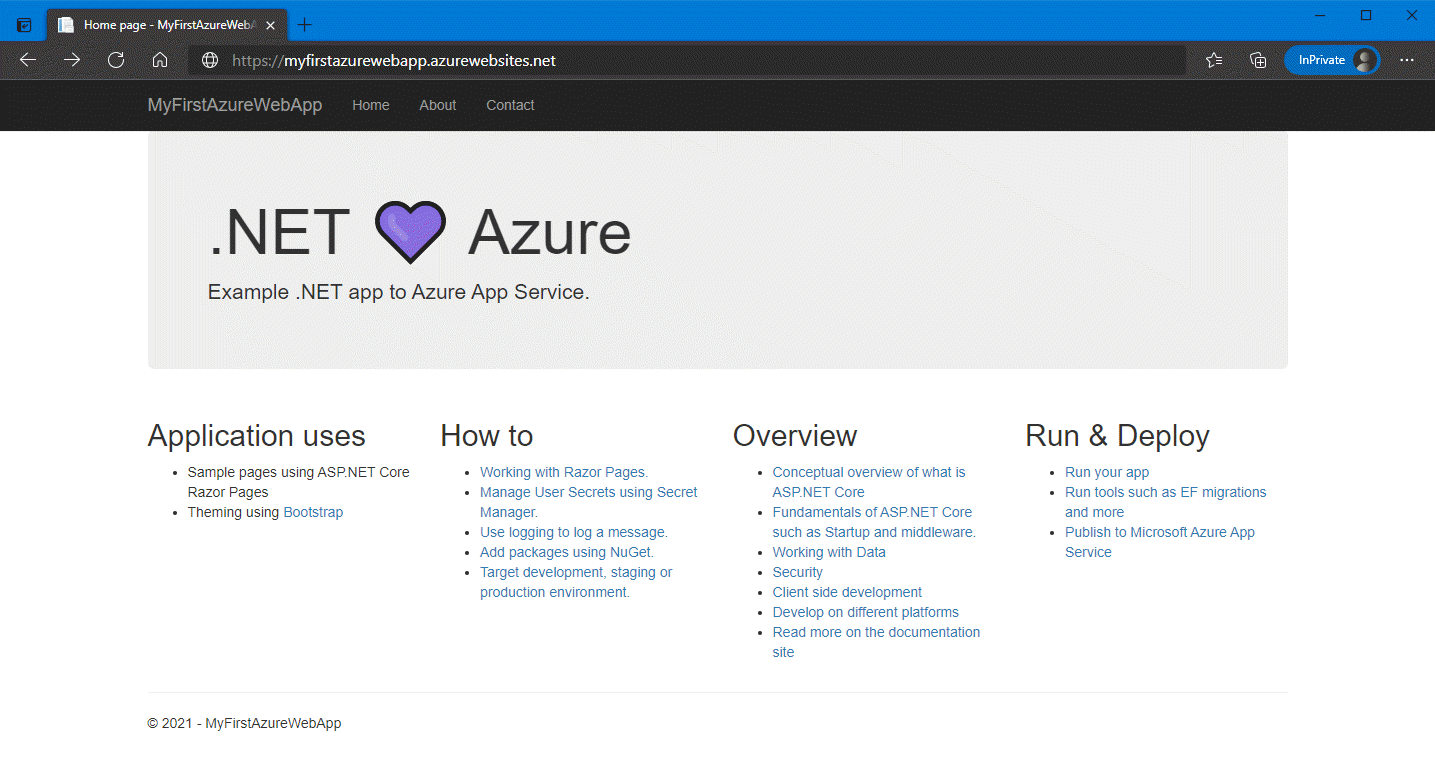
Task: Click the Home page browser tab
Action: (x=160, y=24)
